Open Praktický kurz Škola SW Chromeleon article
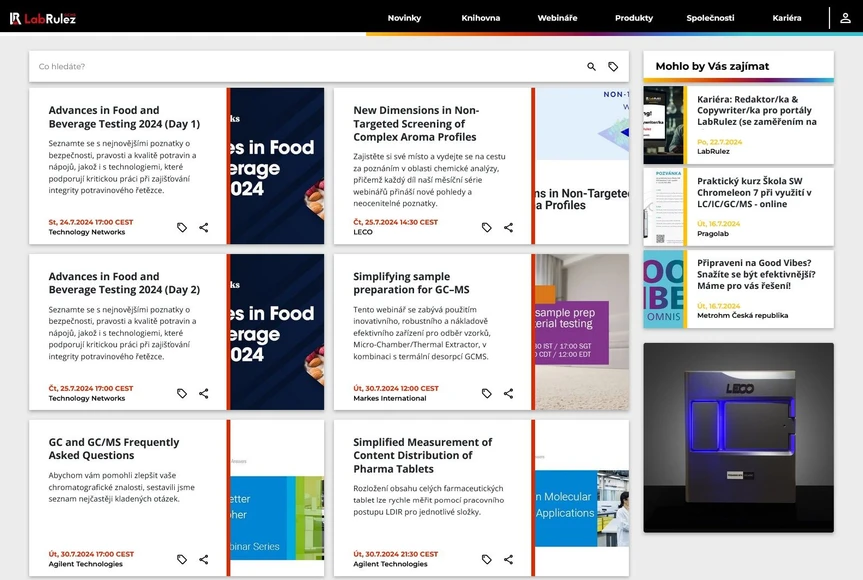 tap(754, 193)
